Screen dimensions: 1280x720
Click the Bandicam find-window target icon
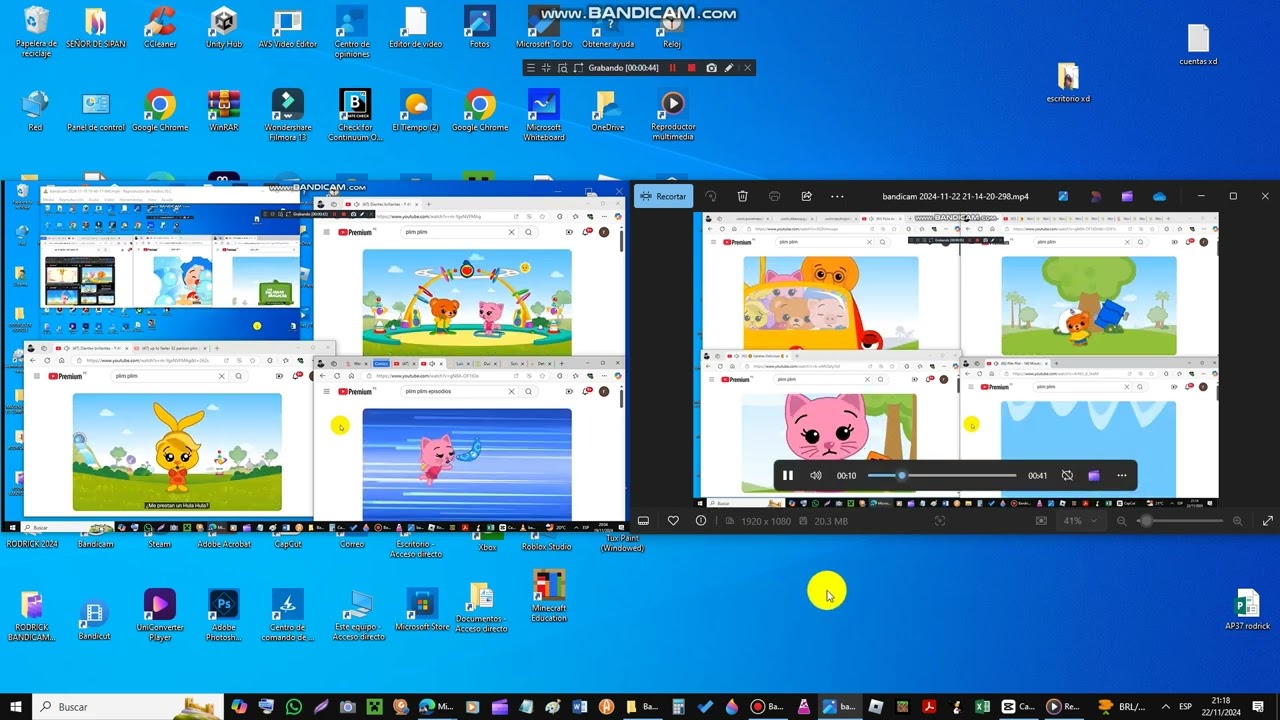coord(562,68)
